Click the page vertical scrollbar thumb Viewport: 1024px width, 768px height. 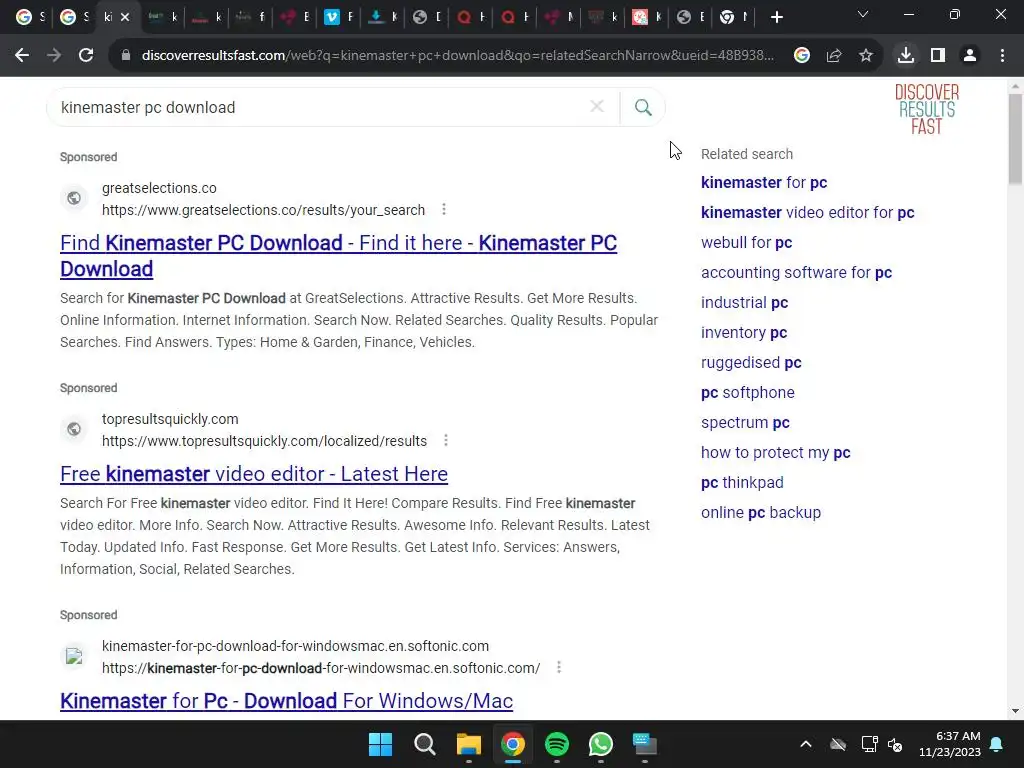coord(1015,138)
